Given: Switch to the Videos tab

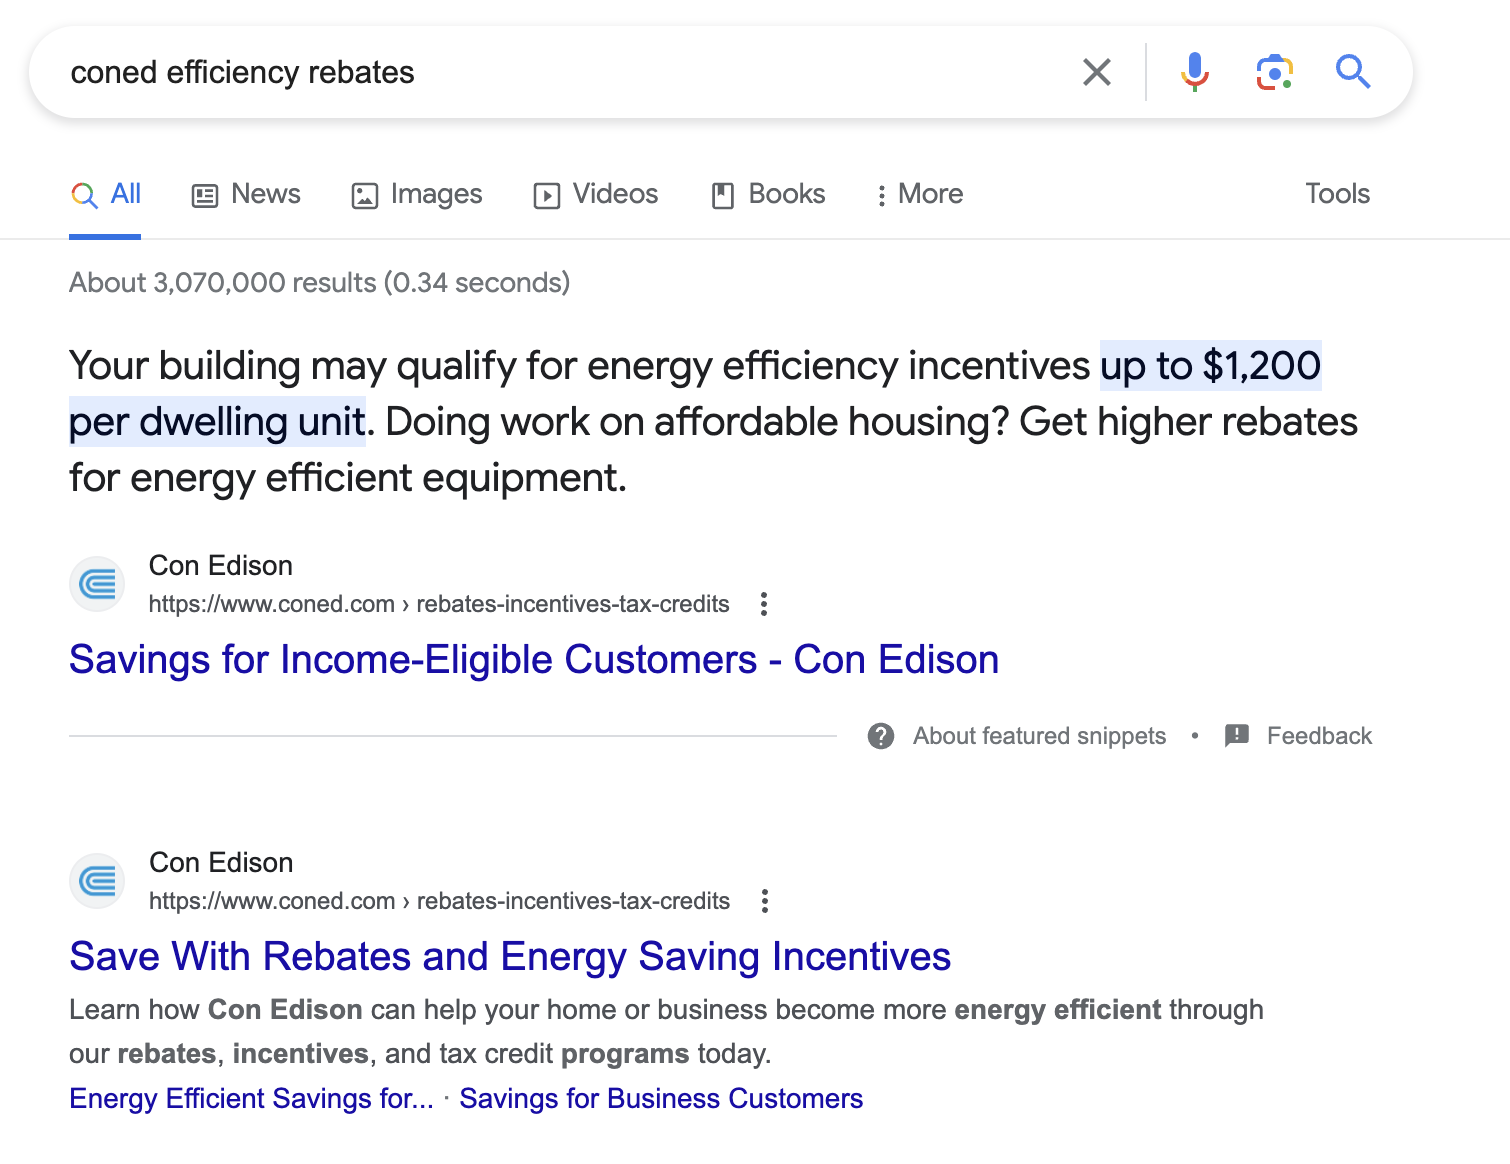Looking at the screenshot, I should pos(596,194).
